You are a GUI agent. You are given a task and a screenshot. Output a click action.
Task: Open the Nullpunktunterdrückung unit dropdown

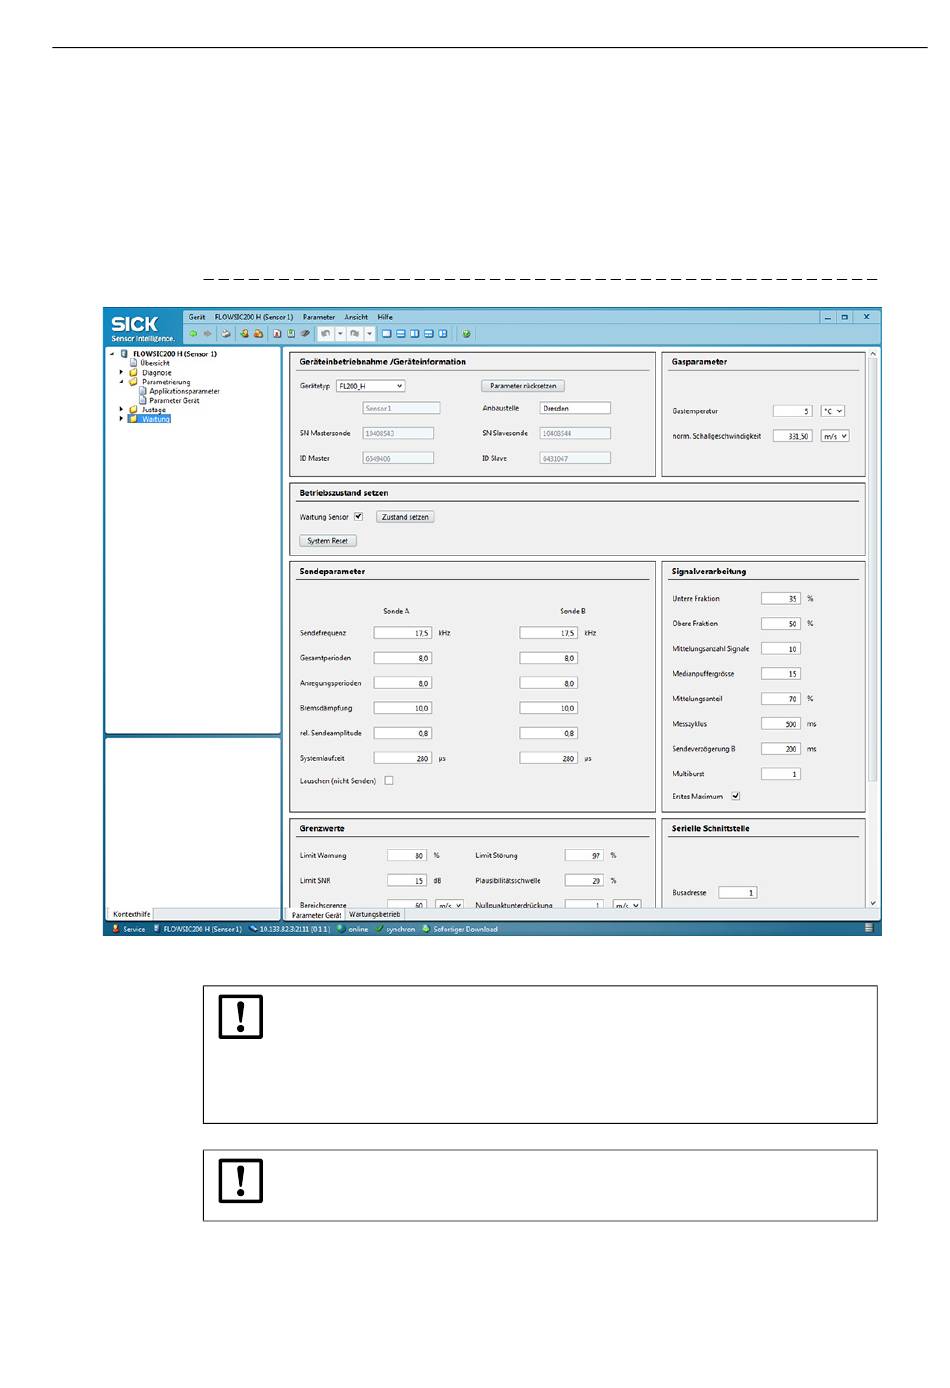(x=627, y=905)
